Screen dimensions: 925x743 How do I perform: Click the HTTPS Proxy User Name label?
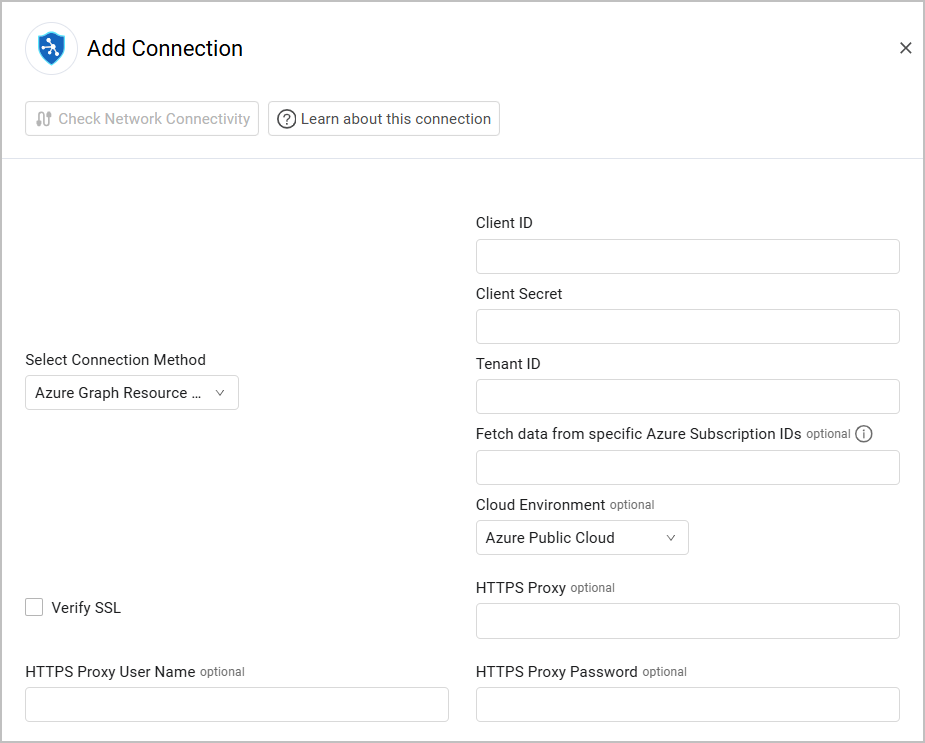tap(110, 672)
